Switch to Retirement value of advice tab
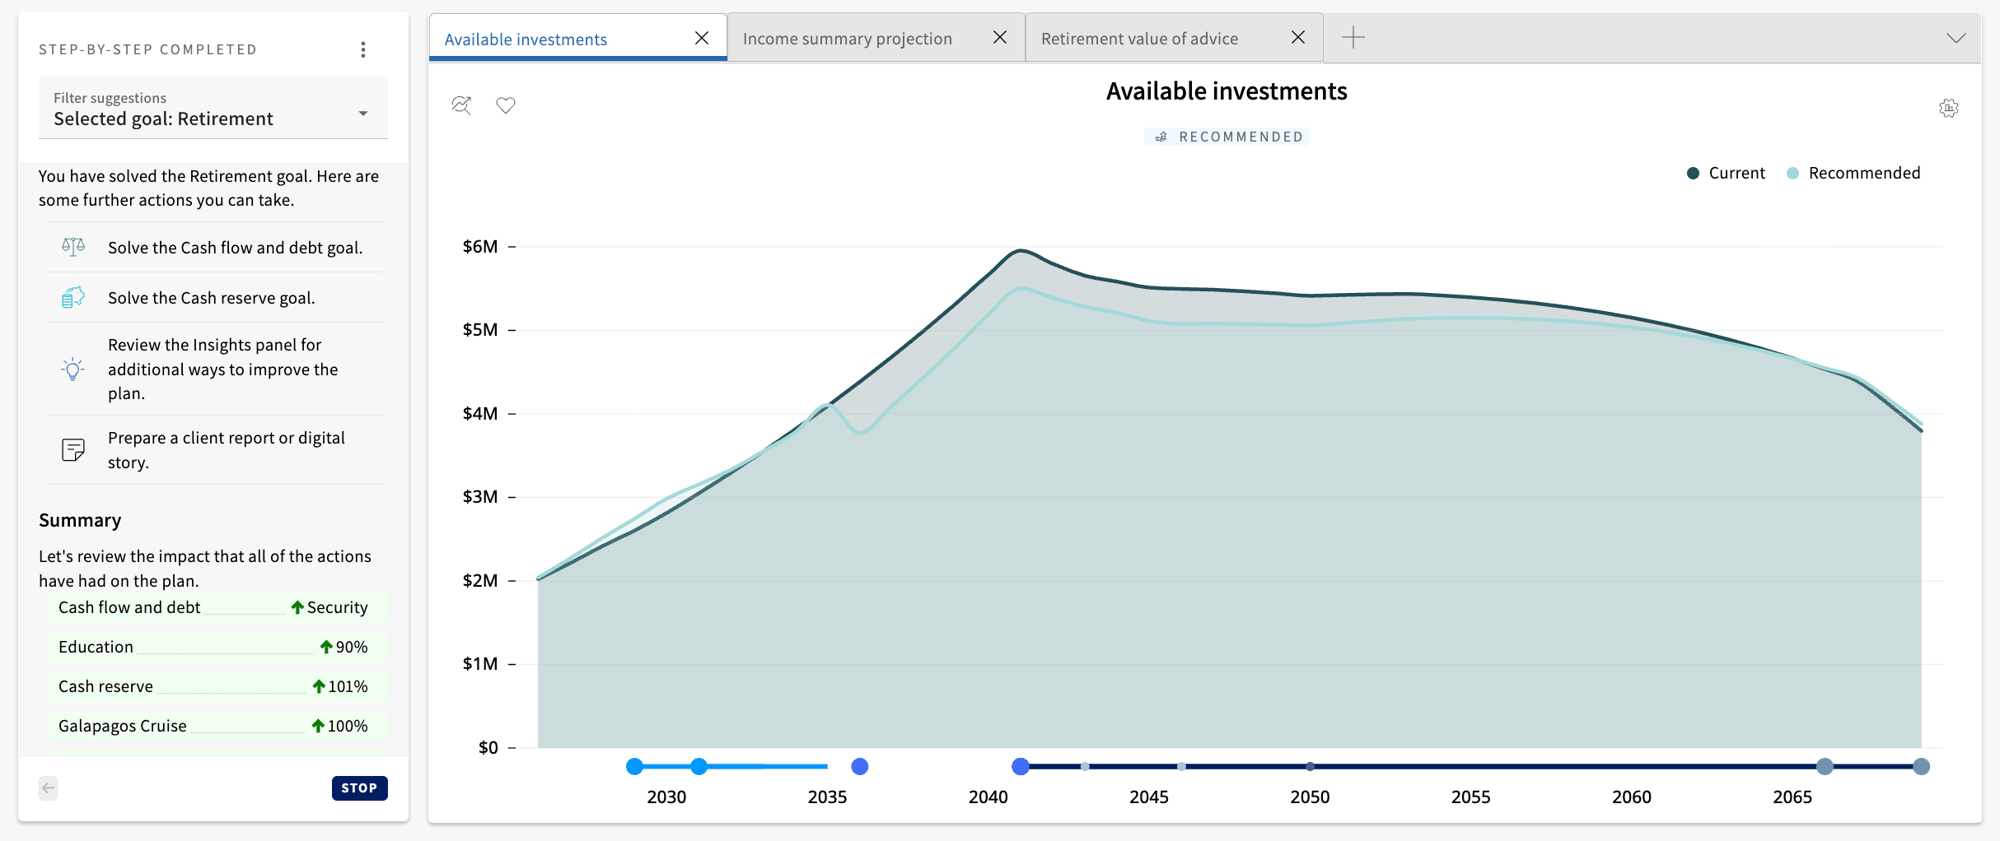The width and height of the screenshot is (2000, 841). [x=1139, y=39]
